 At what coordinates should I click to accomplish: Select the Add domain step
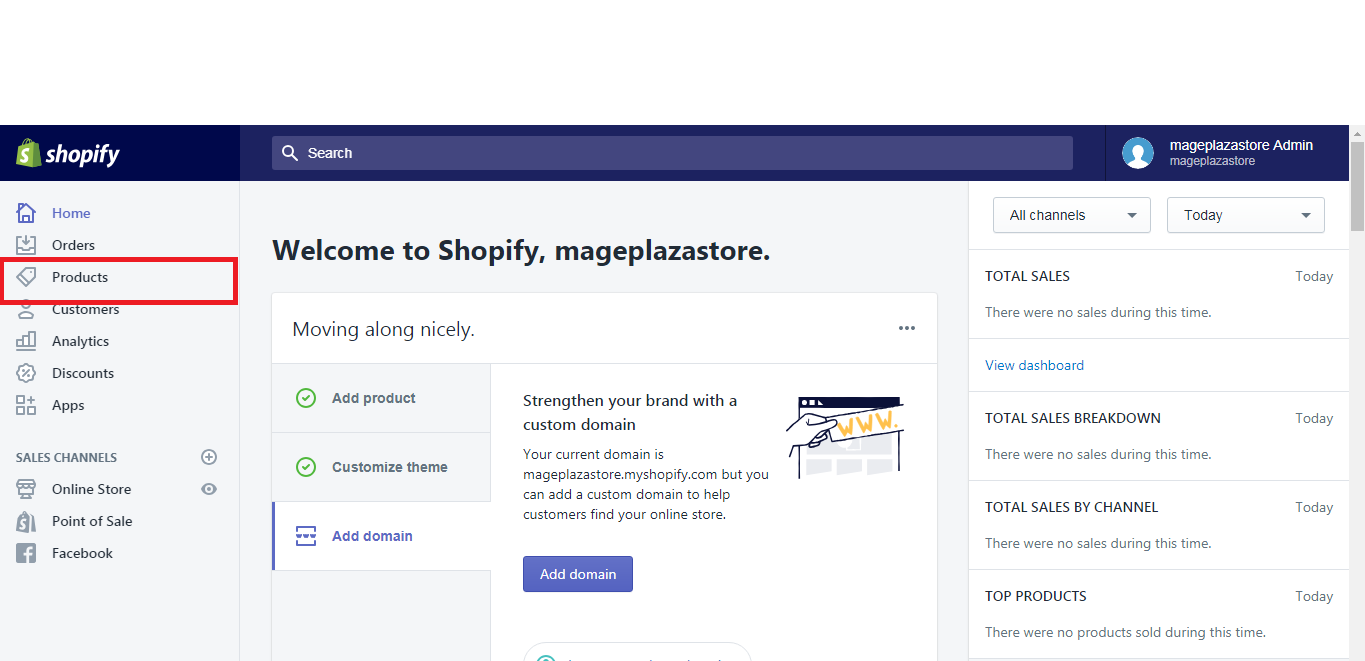coord(381,536)
